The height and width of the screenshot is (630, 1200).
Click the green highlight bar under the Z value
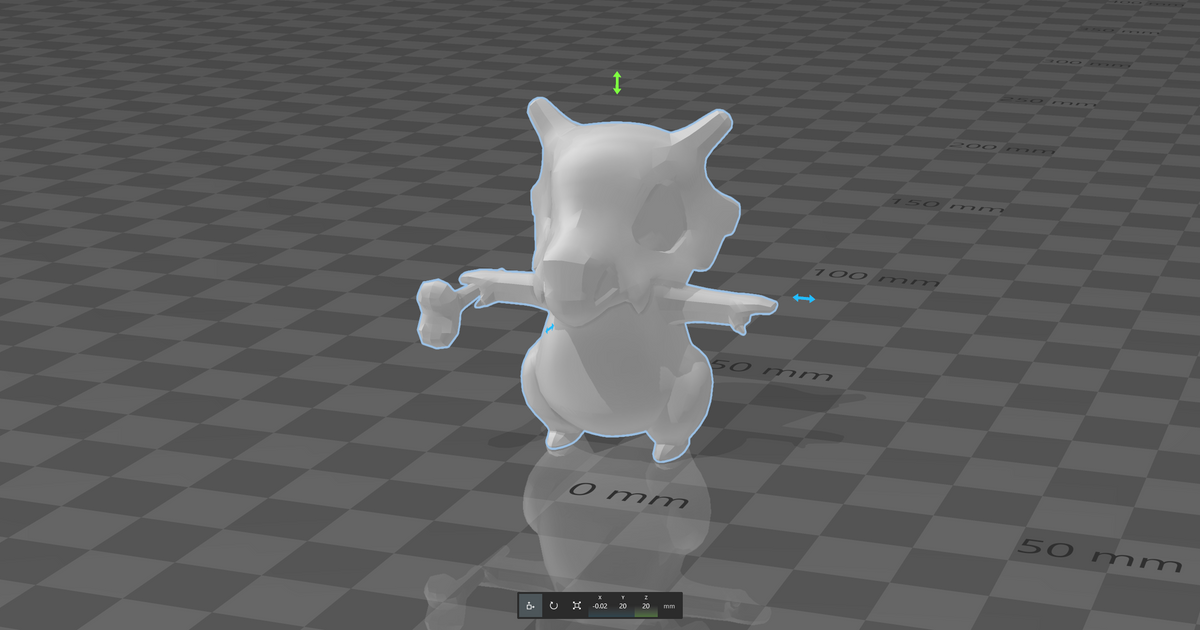[646, 614]
